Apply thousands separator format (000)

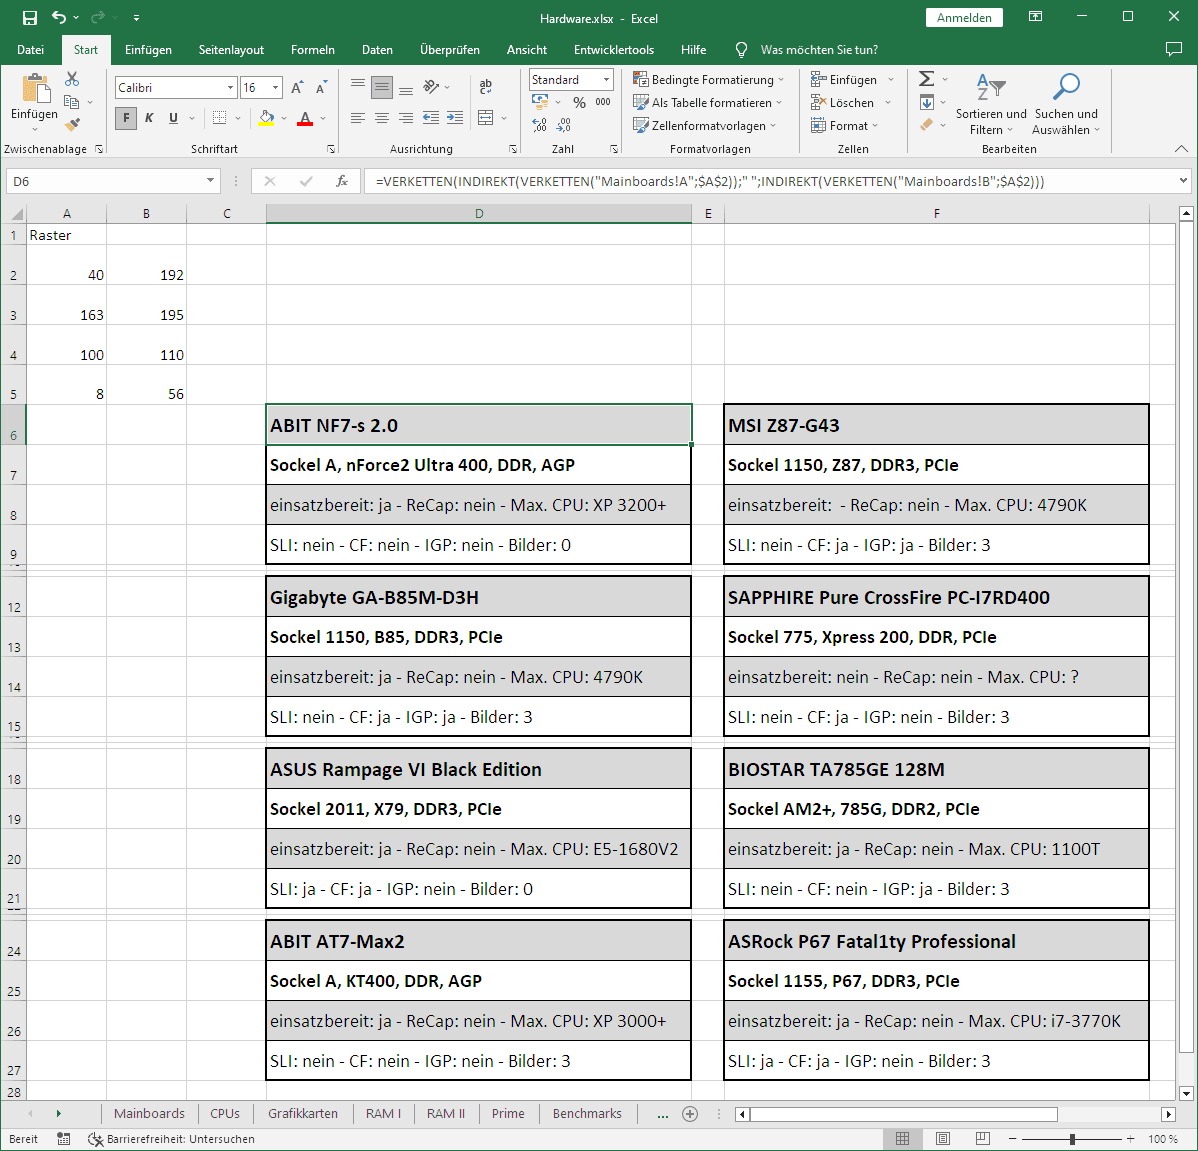pos(603,102)
